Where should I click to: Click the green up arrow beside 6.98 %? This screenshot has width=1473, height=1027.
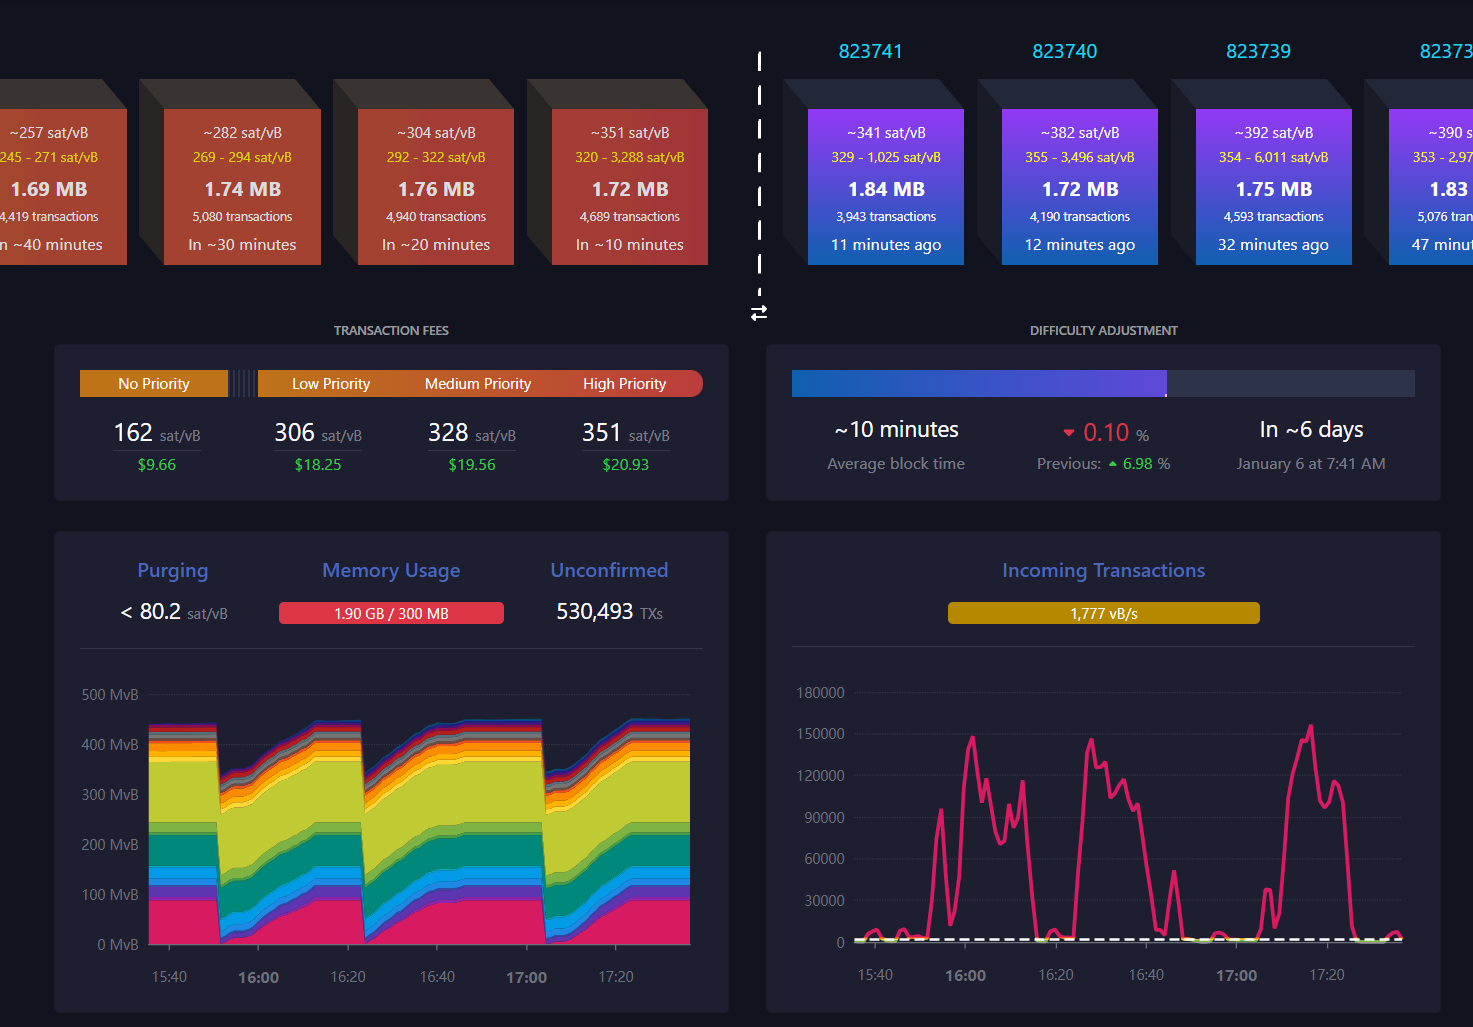click(x=1113, y=464)
